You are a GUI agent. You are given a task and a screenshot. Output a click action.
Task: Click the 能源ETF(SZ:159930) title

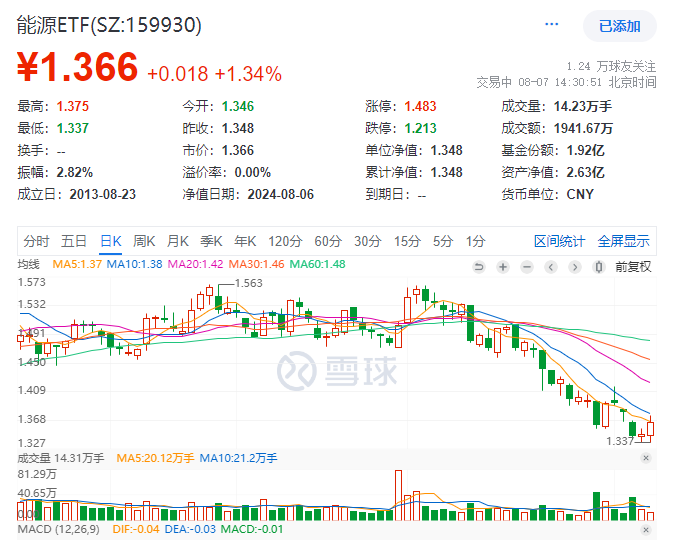[x=109, y=25]
